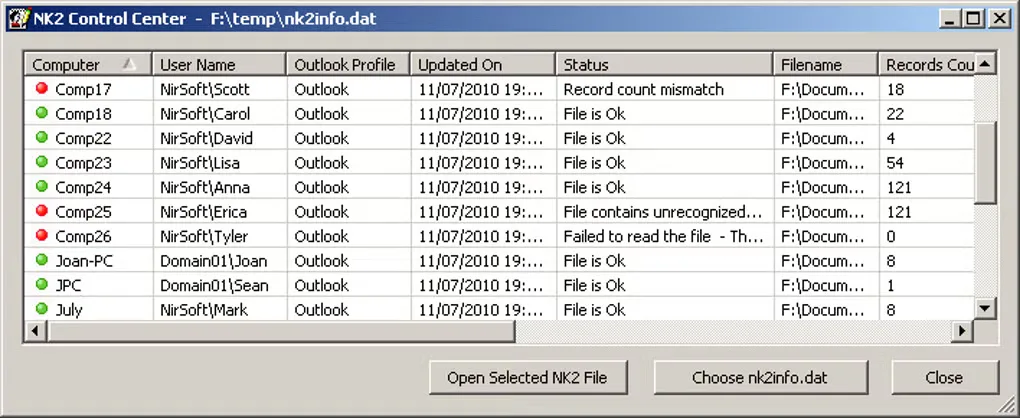Maximize the NK2 Control Center window
Image resolution: width=1020 pixels, height=418 pixels.
[973, 19]
